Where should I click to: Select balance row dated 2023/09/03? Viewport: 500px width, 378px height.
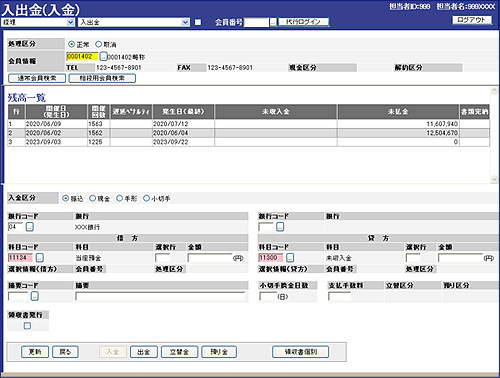coord(249,142)
